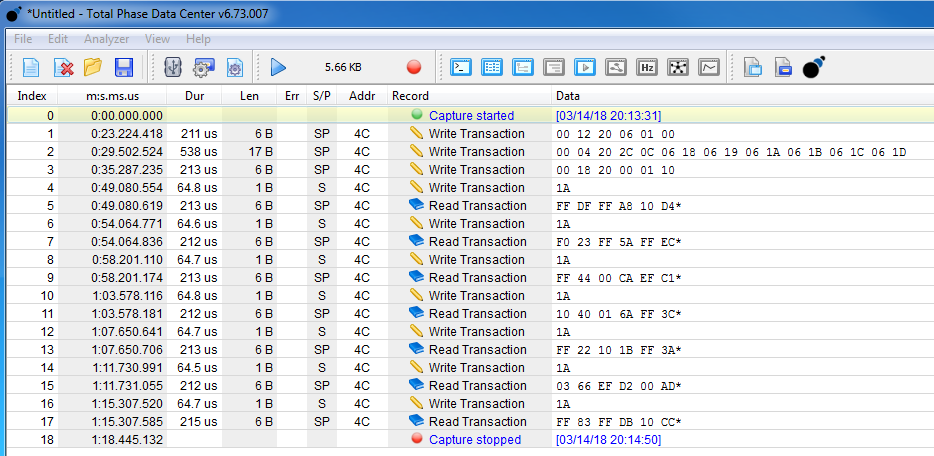This screenshot has height=456, width=934.
Task: Click the Len column header
Action: pyautogui.click(x=250, y=96)
